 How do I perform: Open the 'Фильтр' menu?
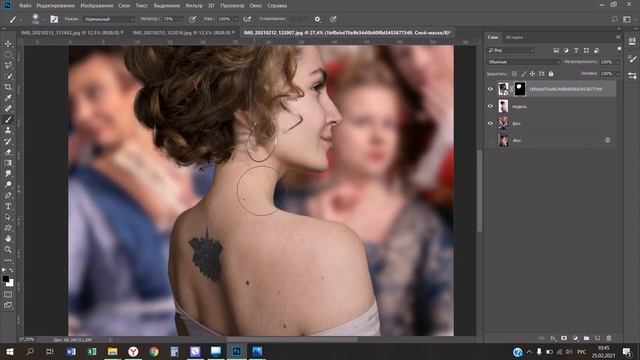(194, 6)
